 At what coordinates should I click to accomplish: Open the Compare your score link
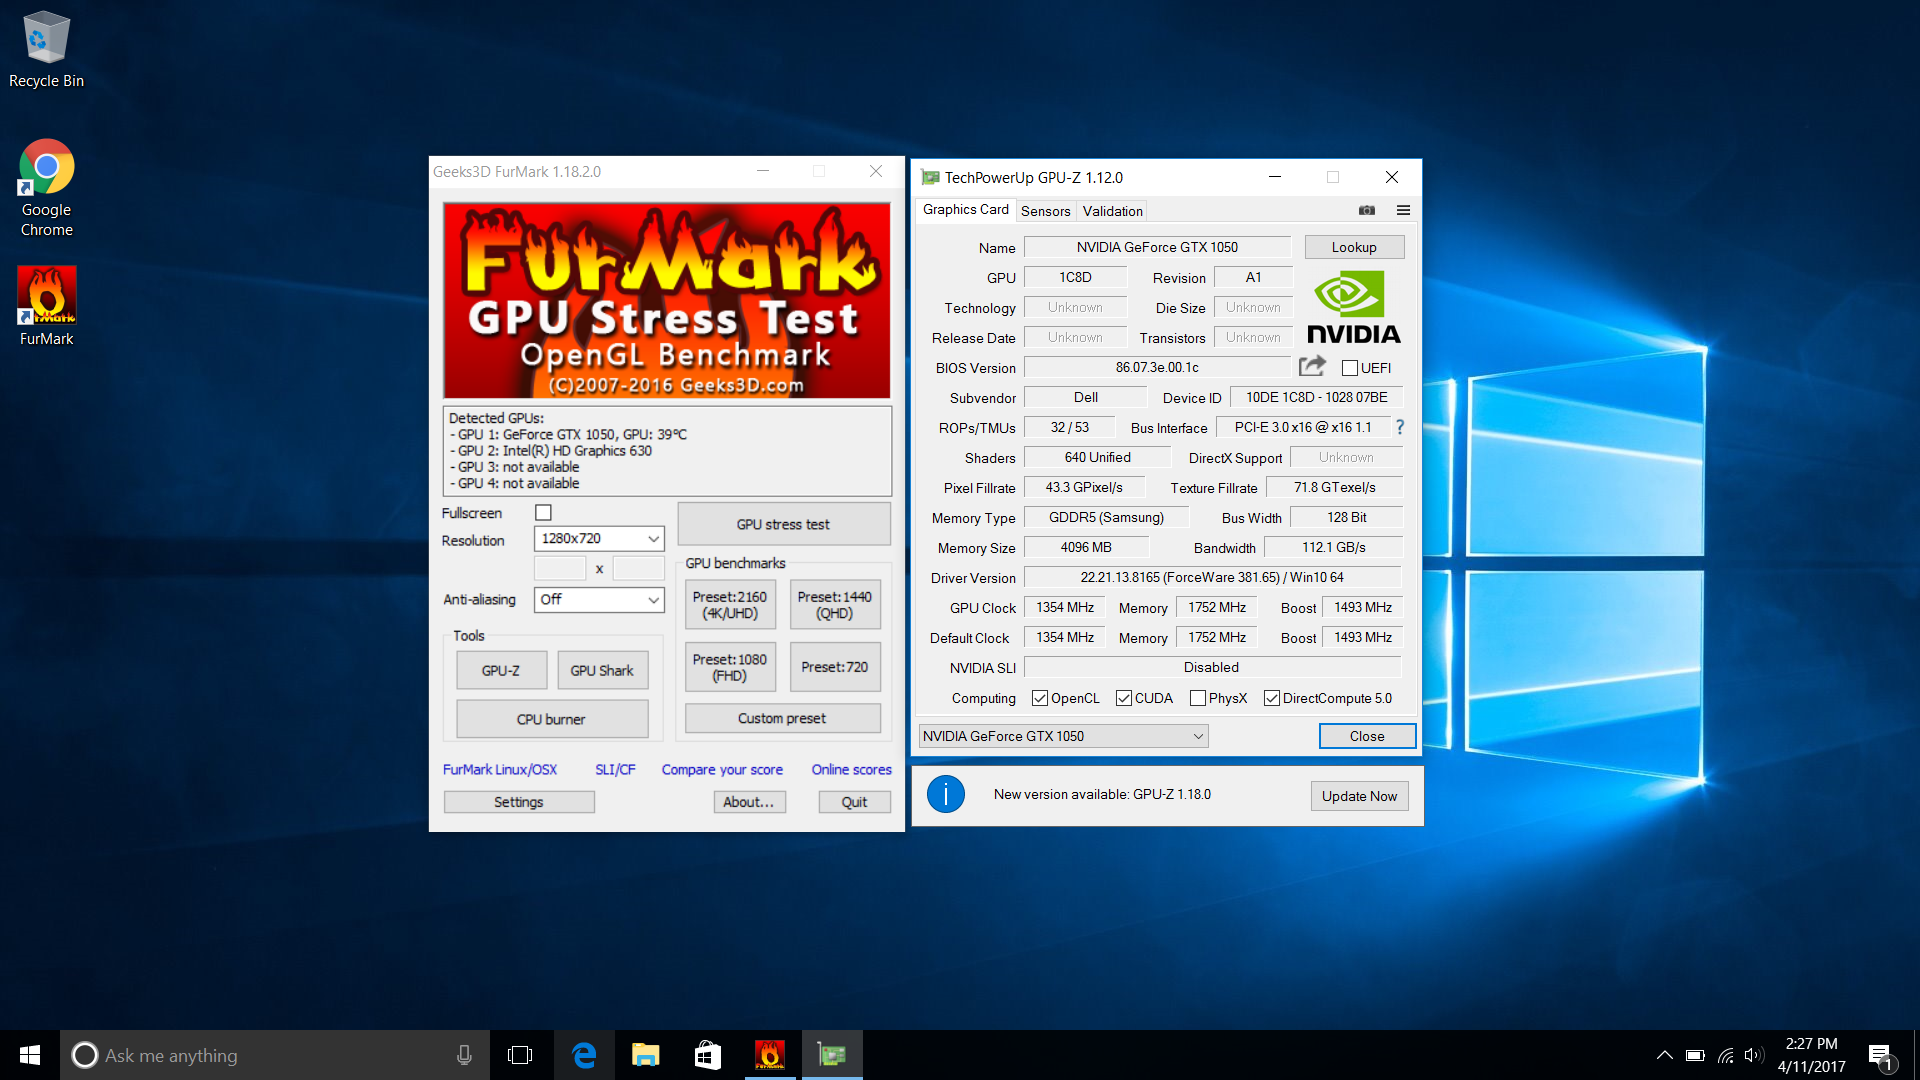click(x=721, y=770)
